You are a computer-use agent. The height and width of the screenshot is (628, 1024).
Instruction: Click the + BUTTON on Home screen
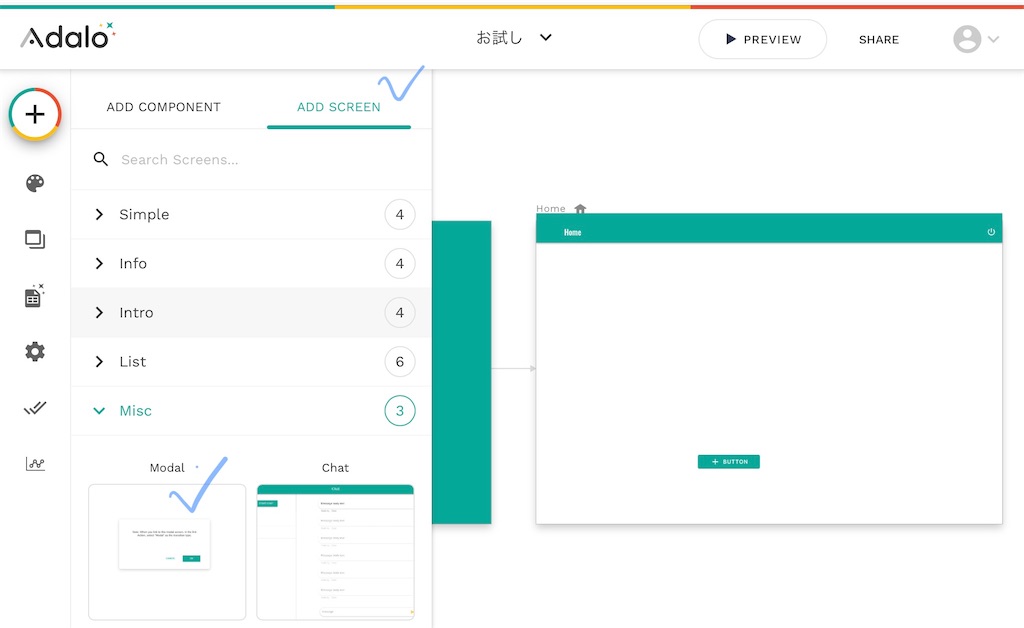pos(728,462)
